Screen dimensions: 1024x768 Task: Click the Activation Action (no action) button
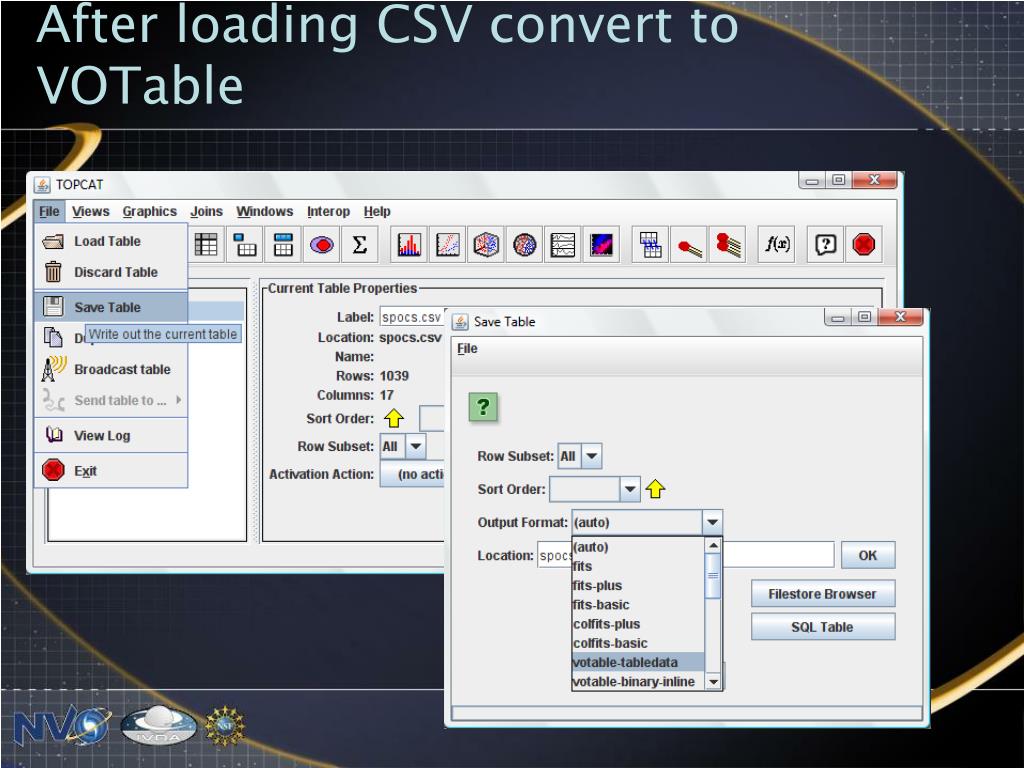point(413,474)
